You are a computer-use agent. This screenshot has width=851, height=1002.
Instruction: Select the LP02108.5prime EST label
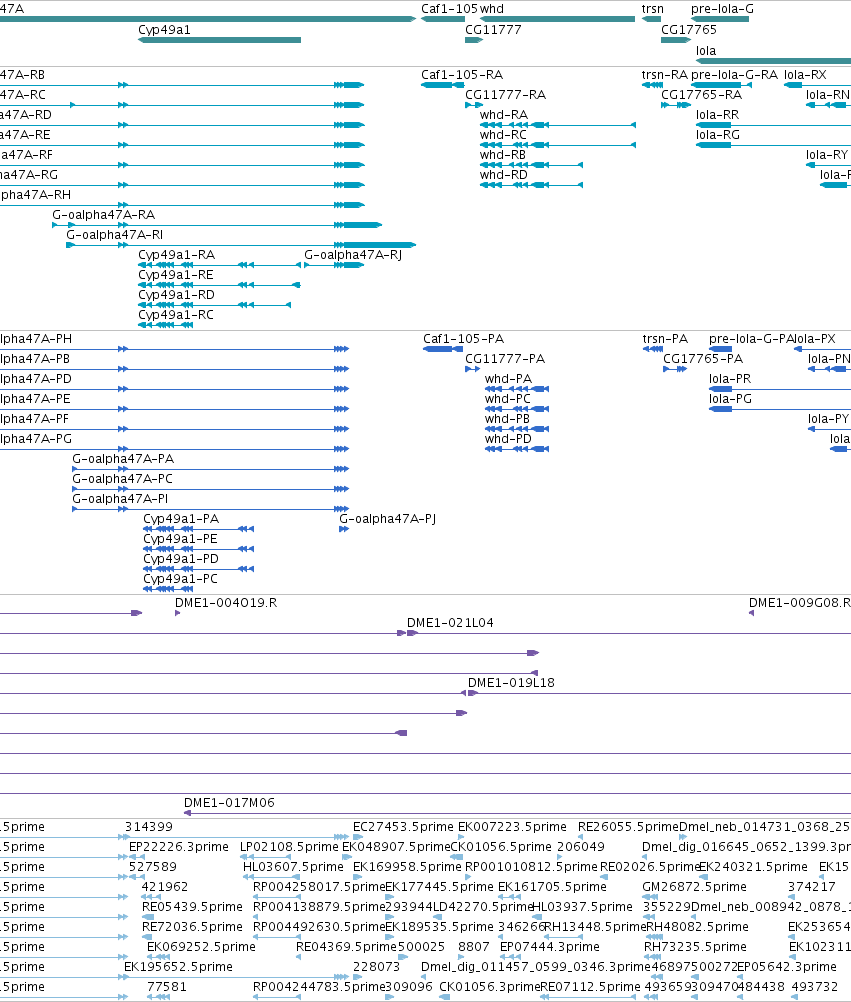point(289,847)
